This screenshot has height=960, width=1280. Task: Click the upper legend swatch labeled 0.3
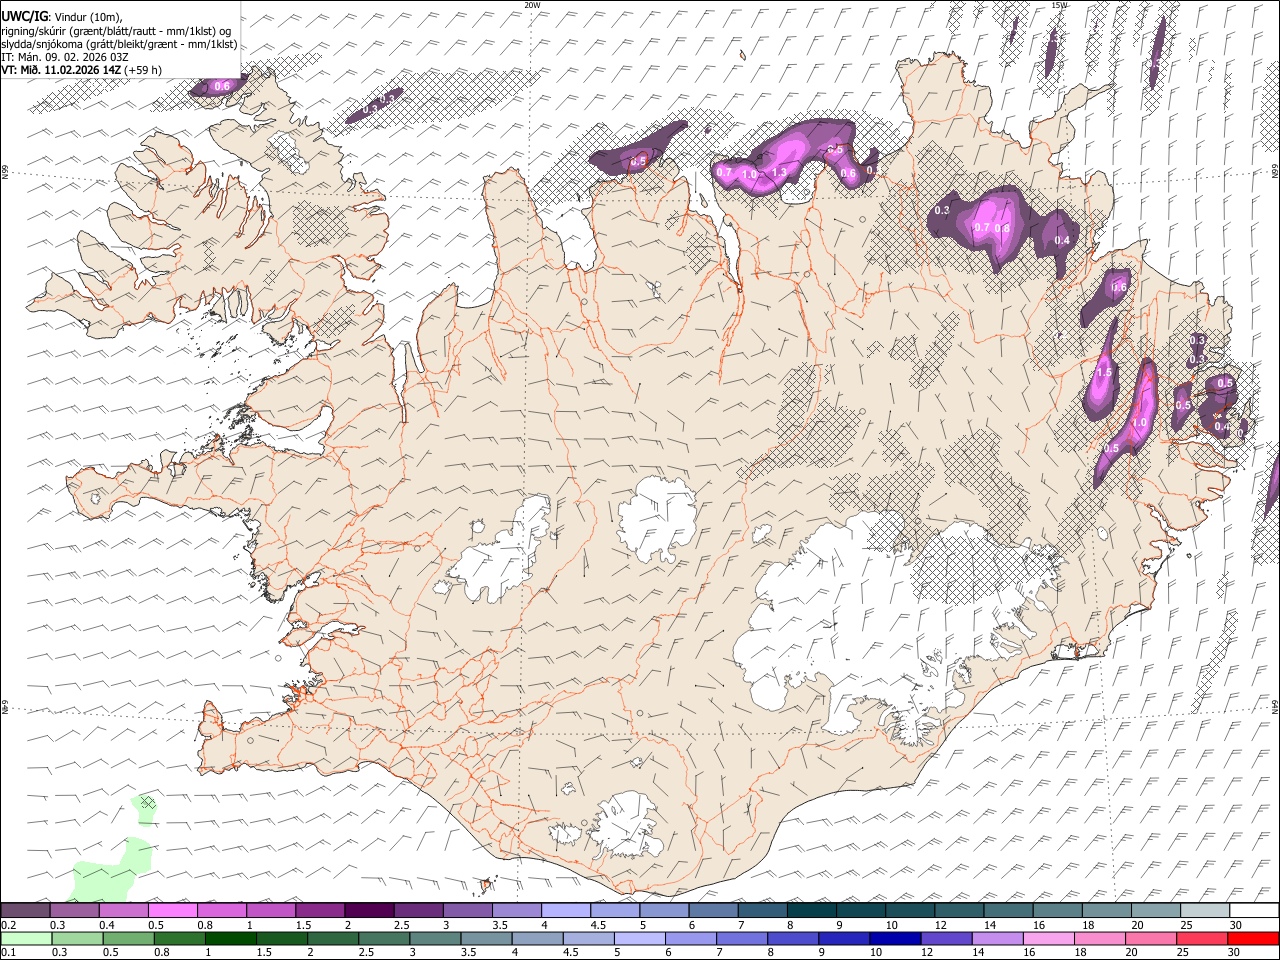point(74,910)
